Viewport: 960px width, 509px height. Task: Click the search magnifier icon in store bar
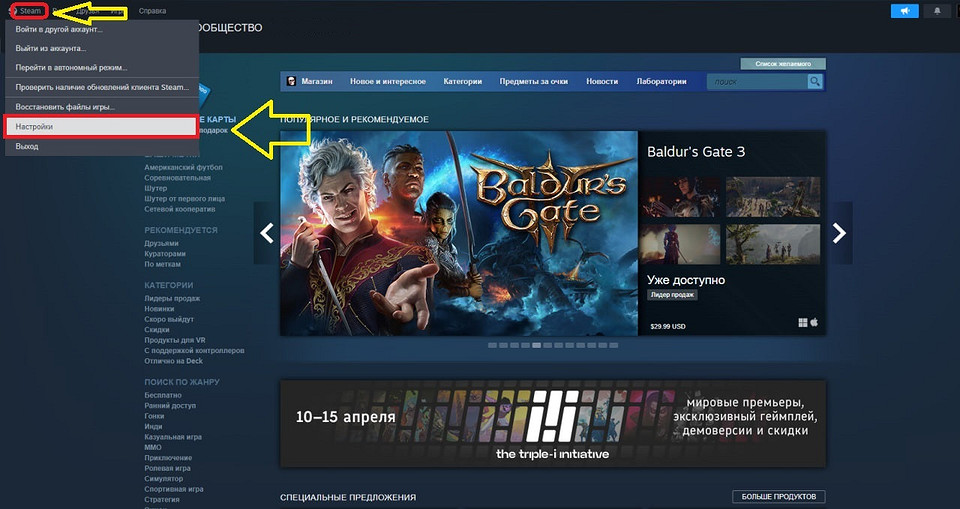(x=815, y=82)
